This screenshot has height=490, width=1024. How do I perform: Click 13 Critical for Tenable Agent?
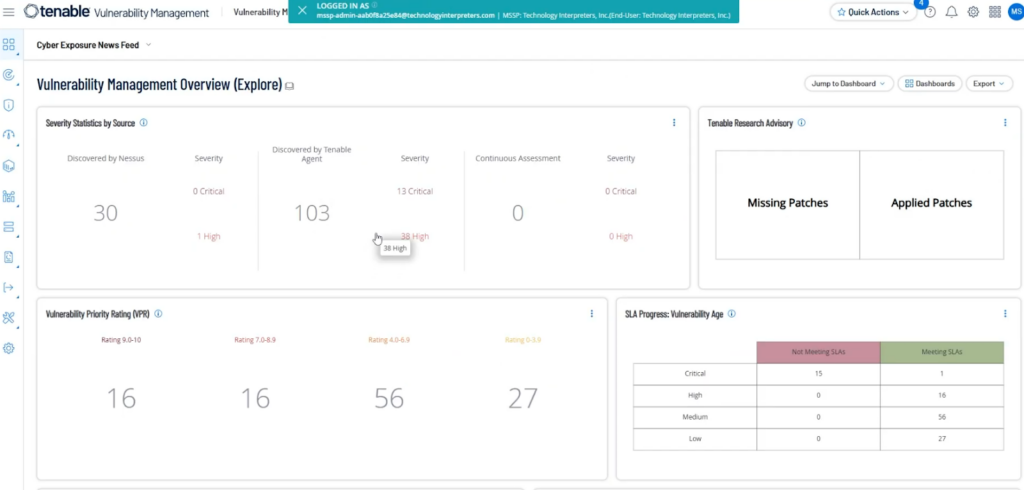click(x=415, y=191)
